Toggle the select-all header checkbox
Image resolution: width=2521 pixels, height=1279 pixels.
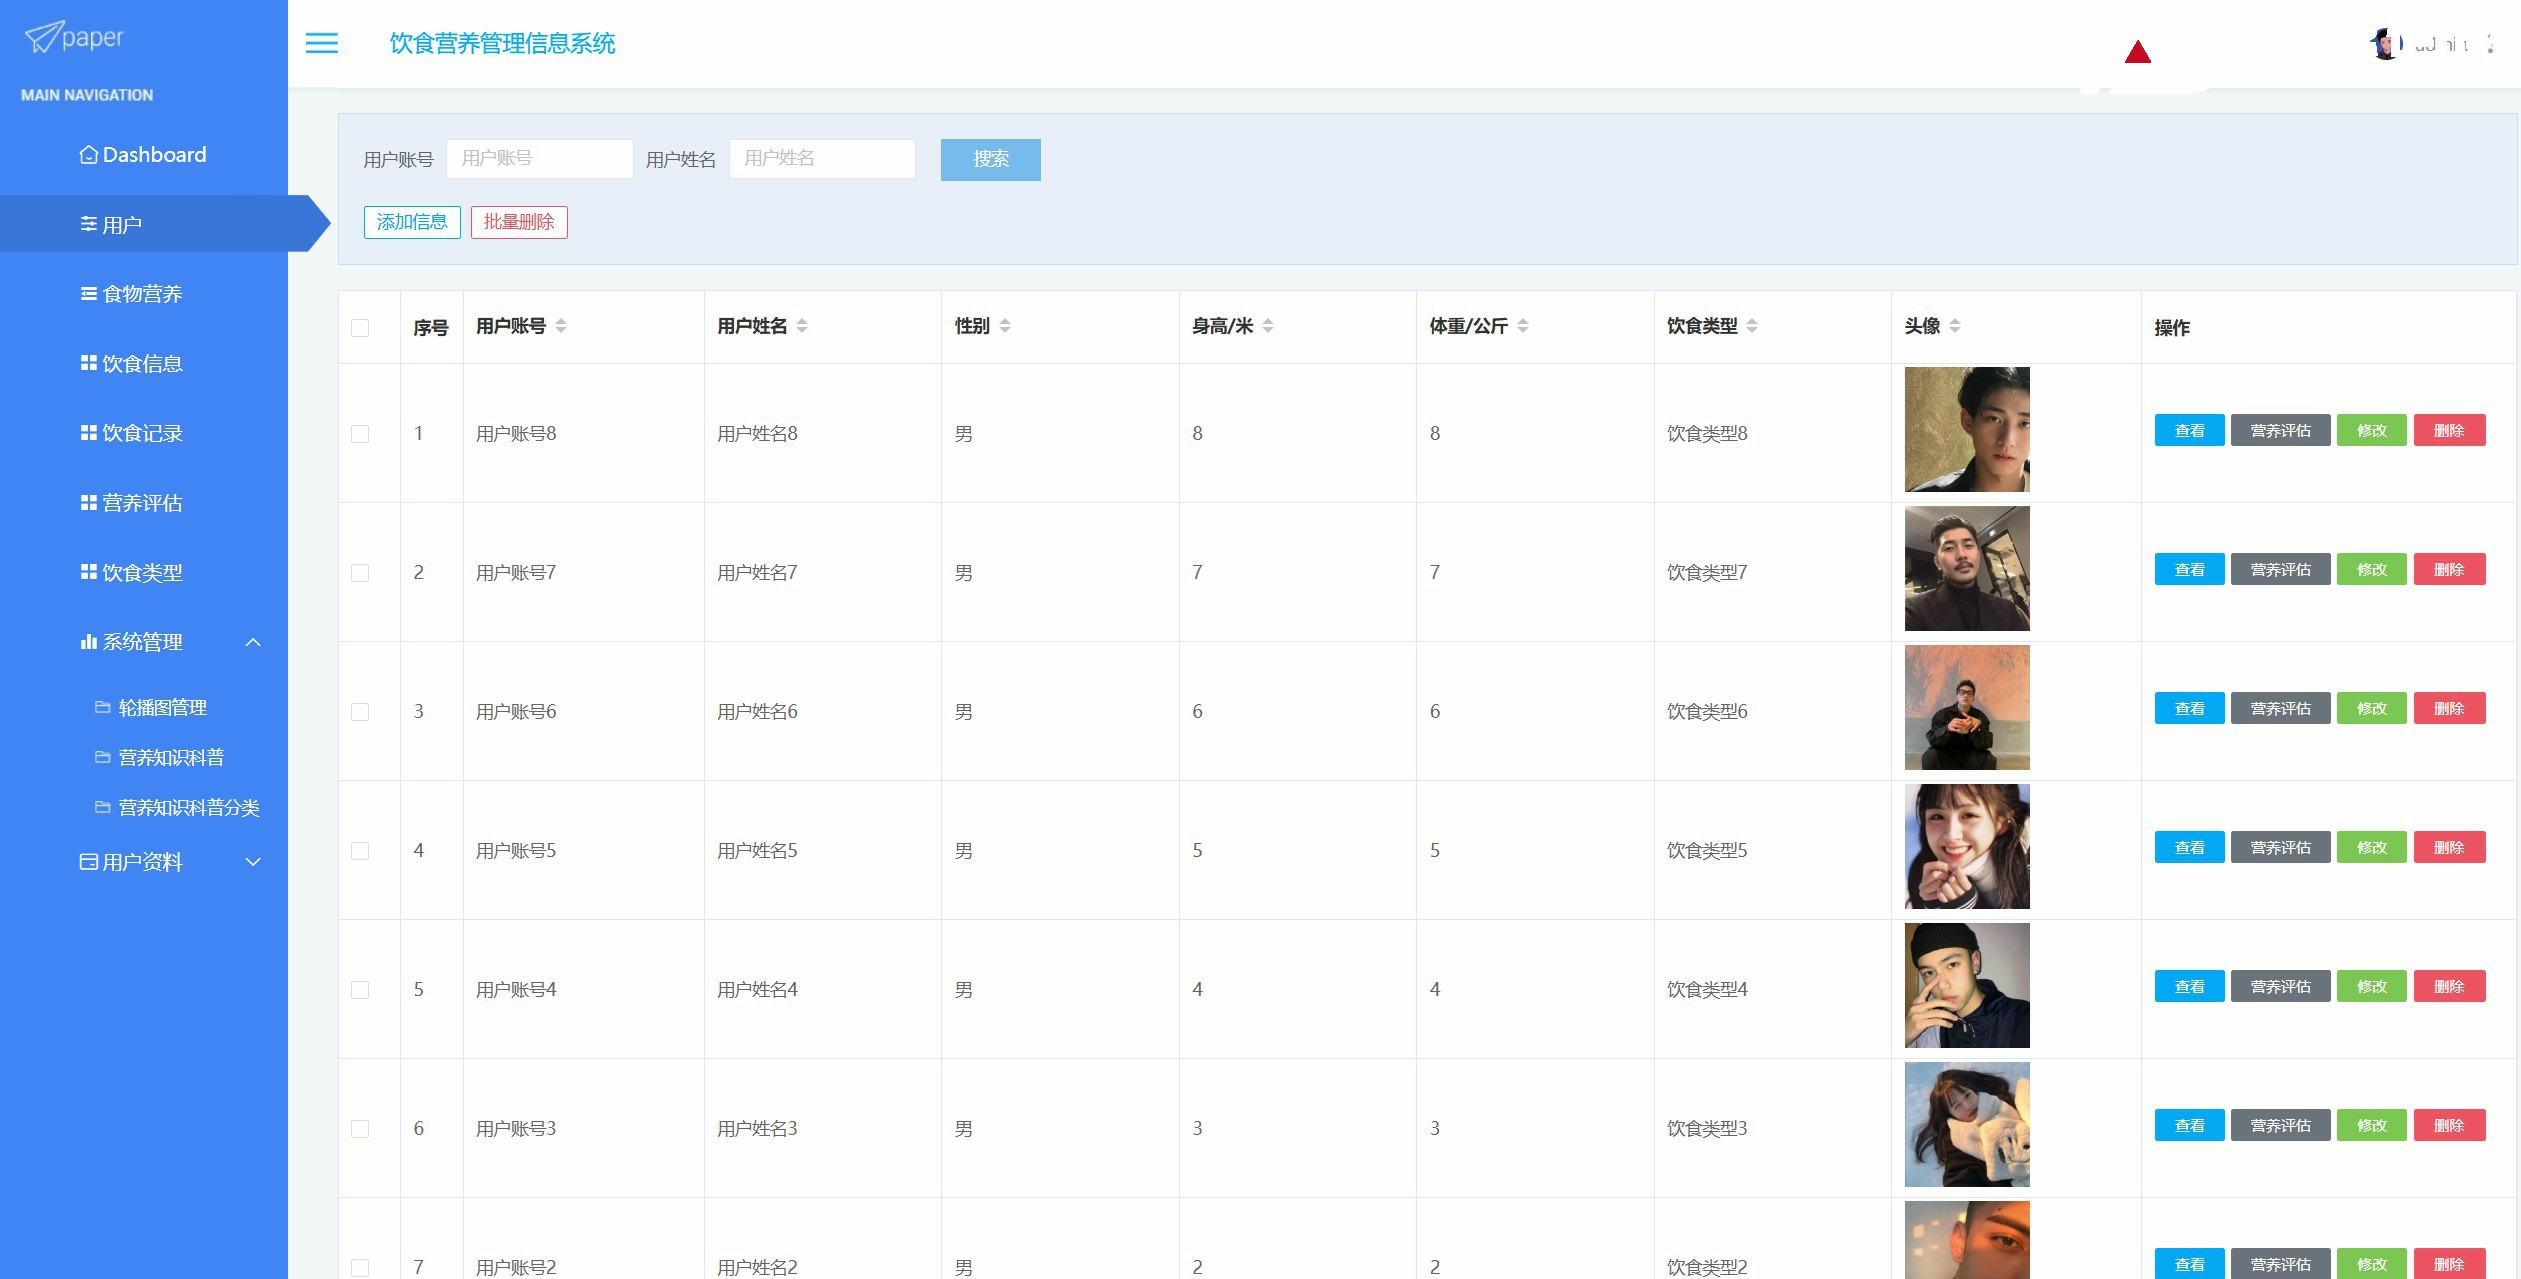pyautogui.click(x=360, y=328)
